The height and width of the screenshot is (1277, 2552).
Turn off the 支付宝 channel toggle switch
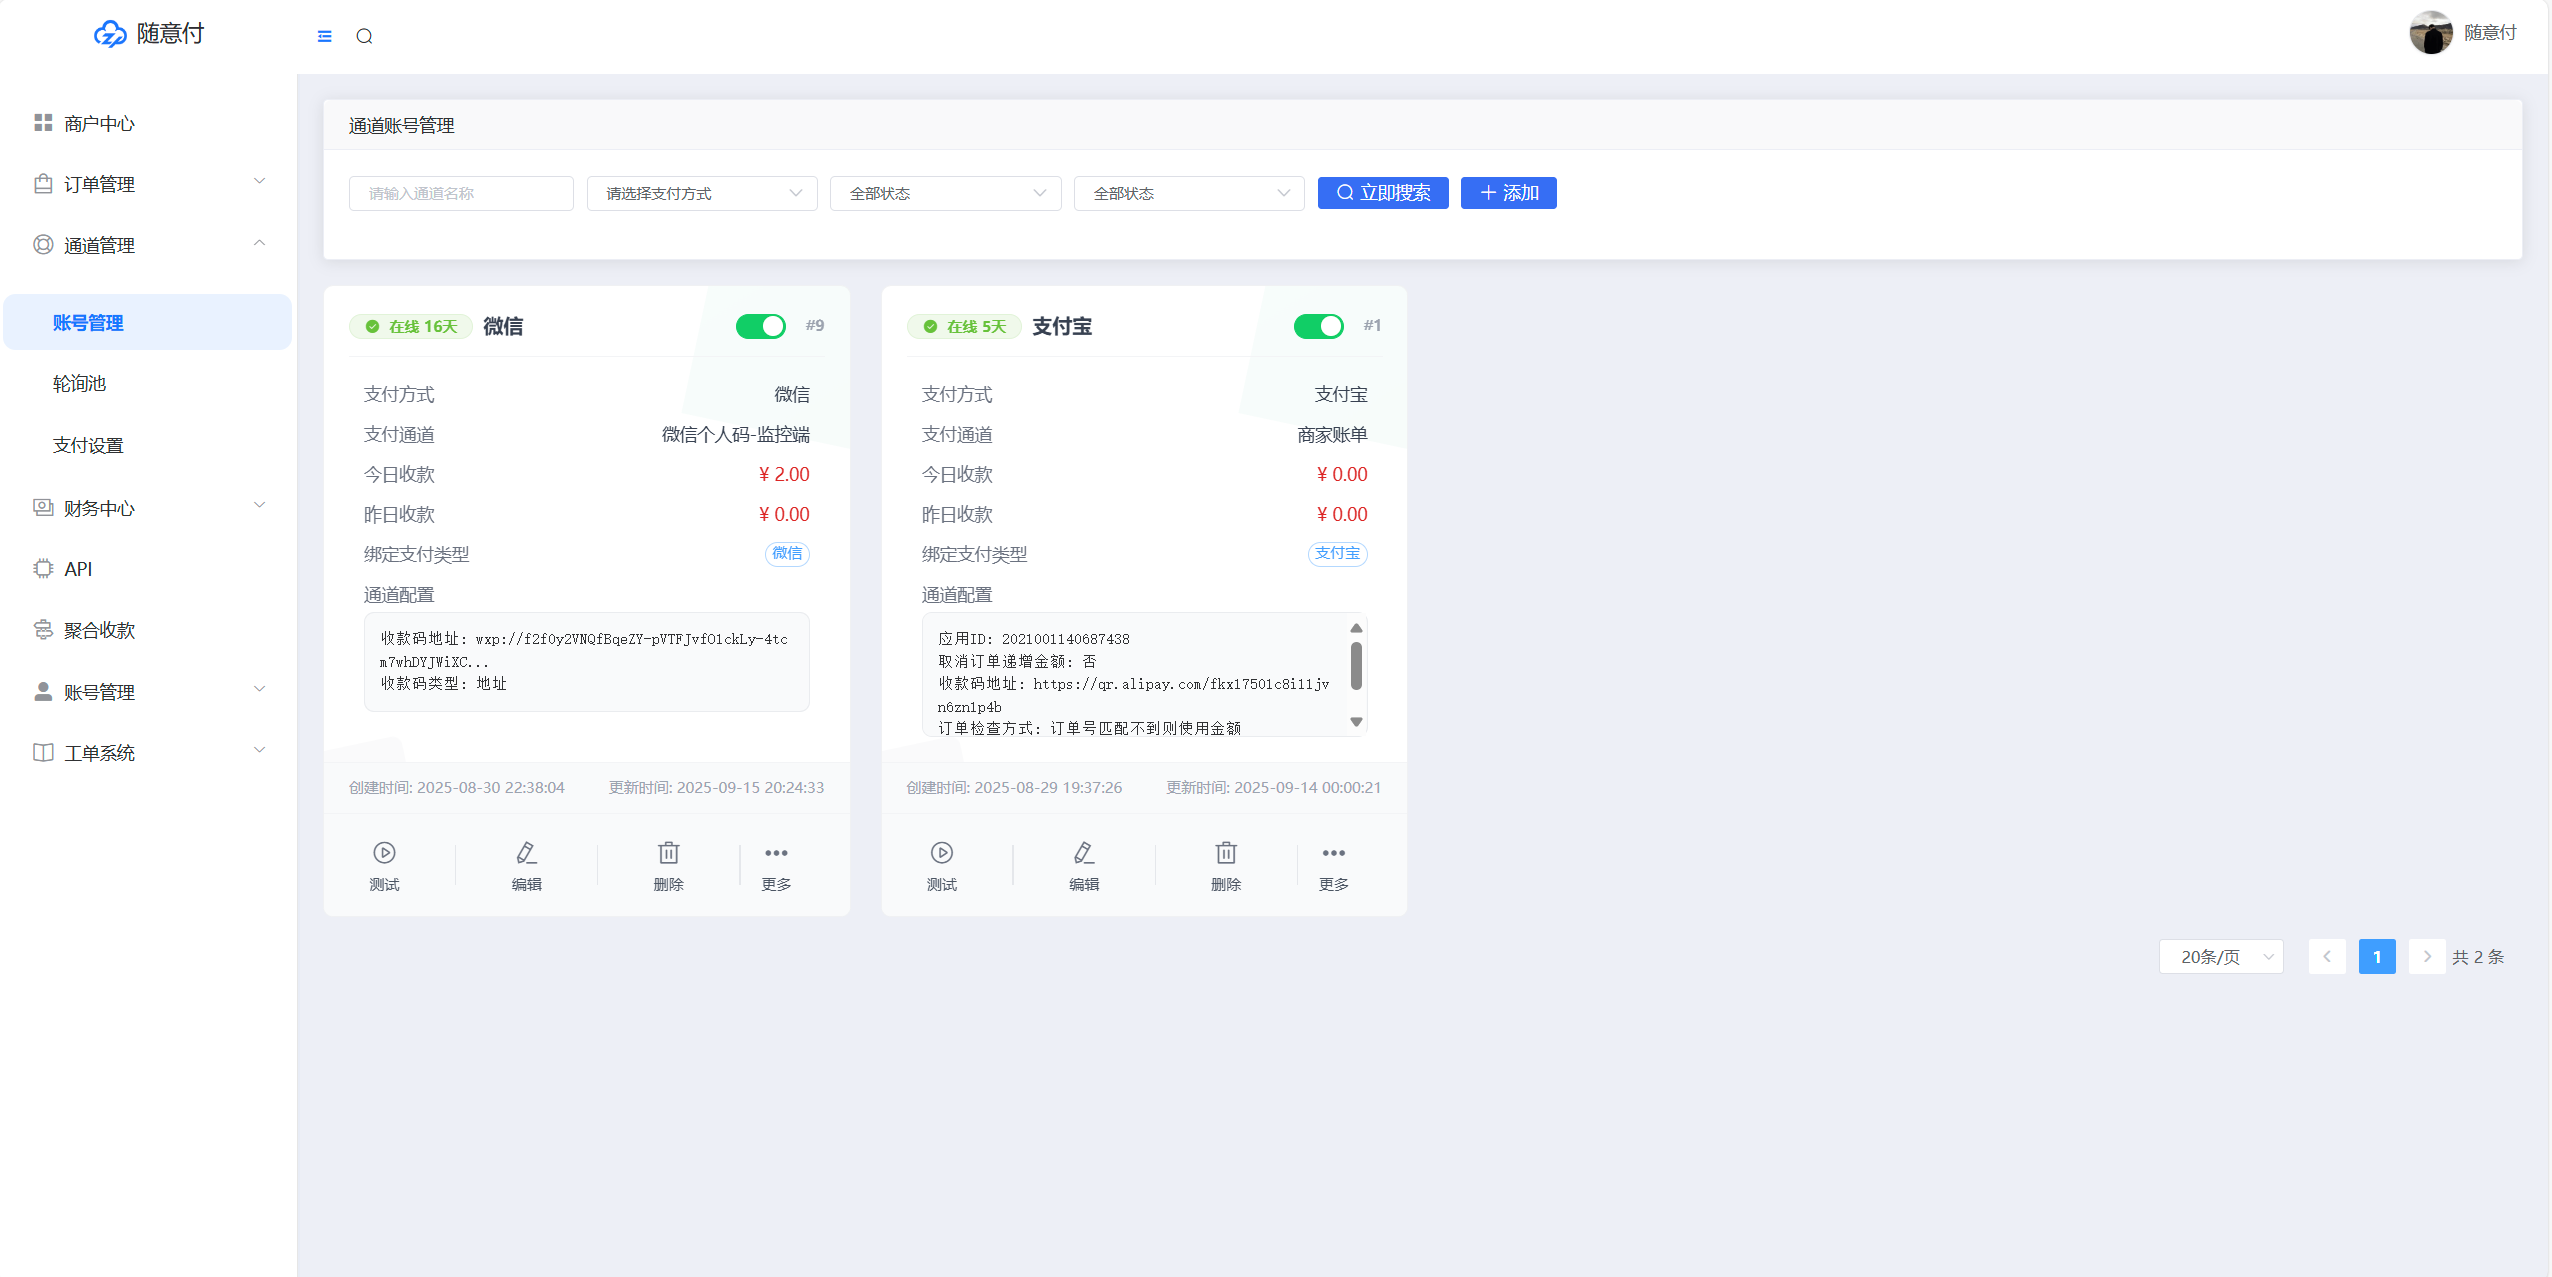click(1318, 326)
